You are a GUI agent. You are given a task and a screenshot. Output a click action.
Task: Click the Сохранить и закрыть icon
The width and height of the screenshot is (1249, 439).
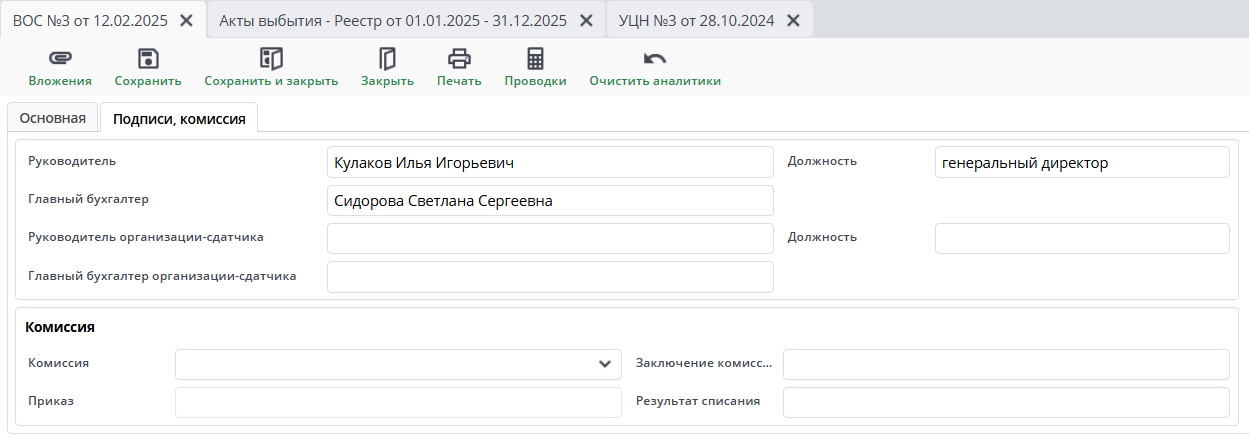click(271, 58)
